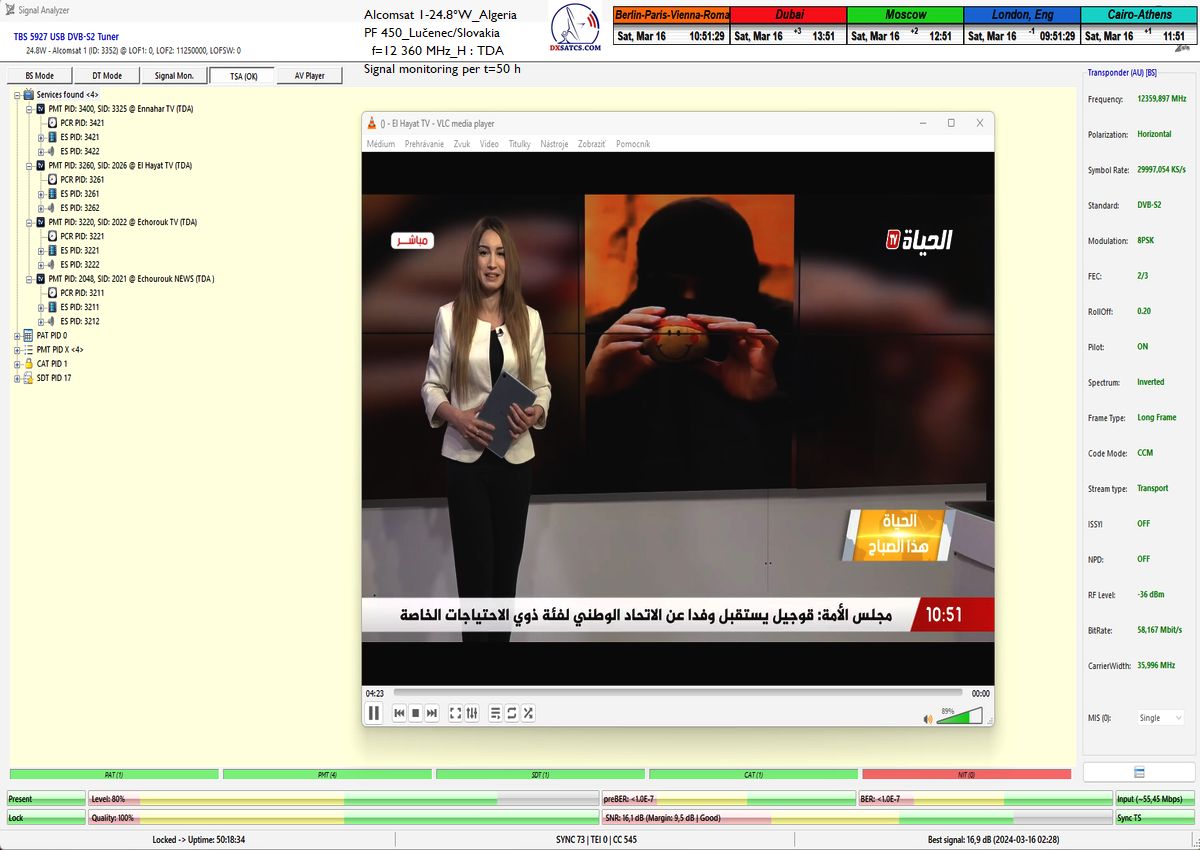Viewport: 1200px width, 850px height.
Task: Go to previous media in VLC
Action: point(399,713)
